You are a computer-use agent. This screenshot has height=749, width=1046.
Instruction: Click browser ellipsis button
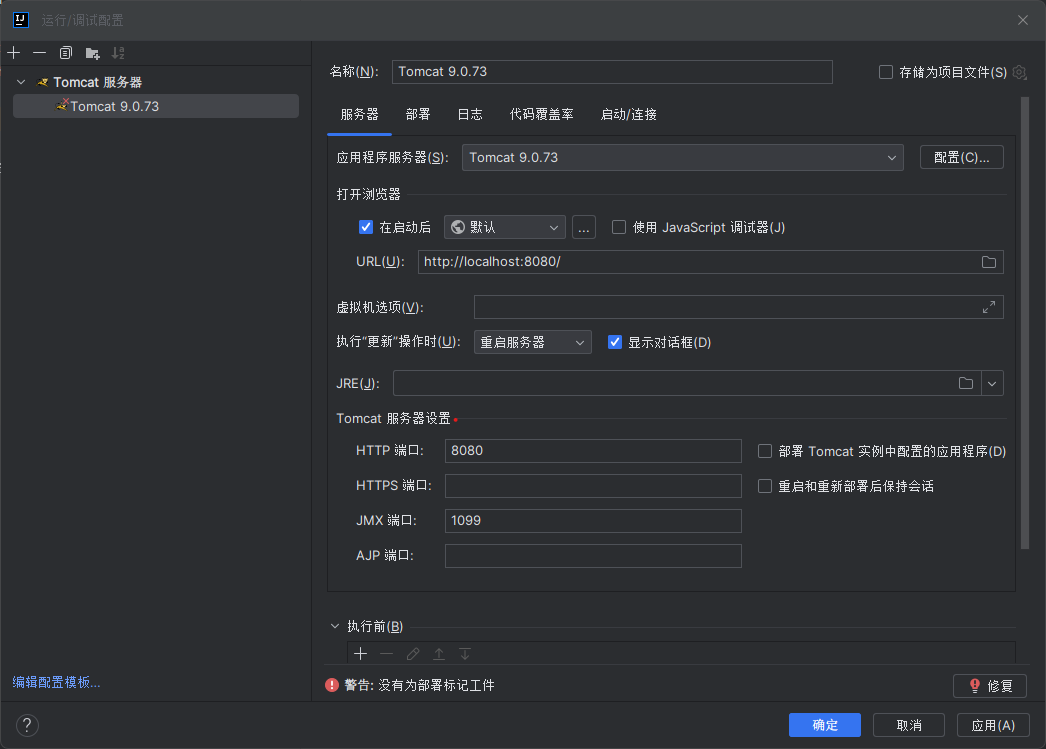[584, 227]
